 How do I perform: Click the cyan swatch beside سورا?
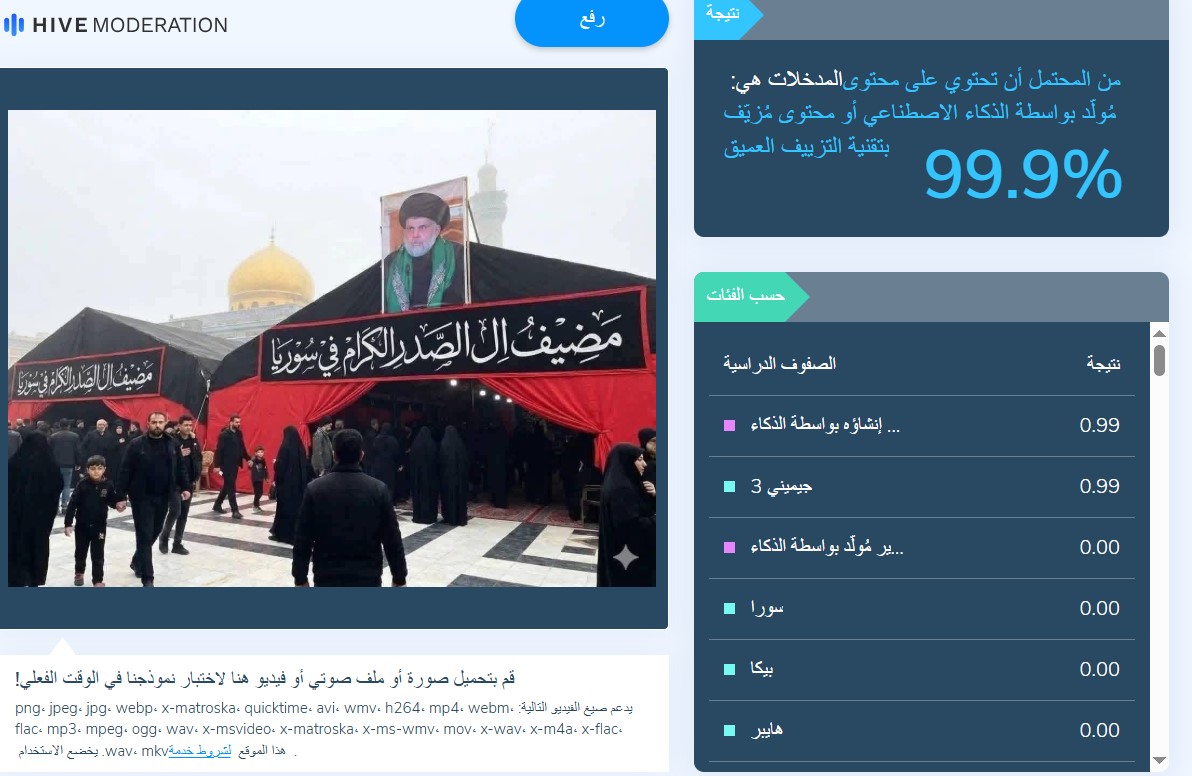point(730,608)
